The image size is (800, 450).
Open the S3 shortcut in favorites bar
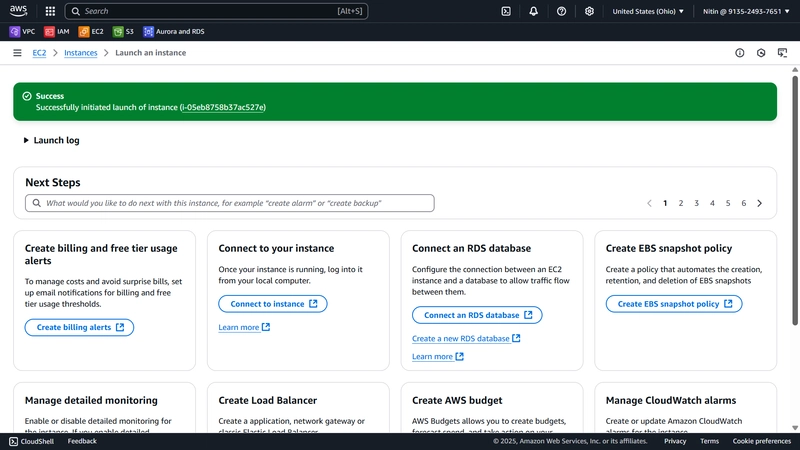point(123,32)
